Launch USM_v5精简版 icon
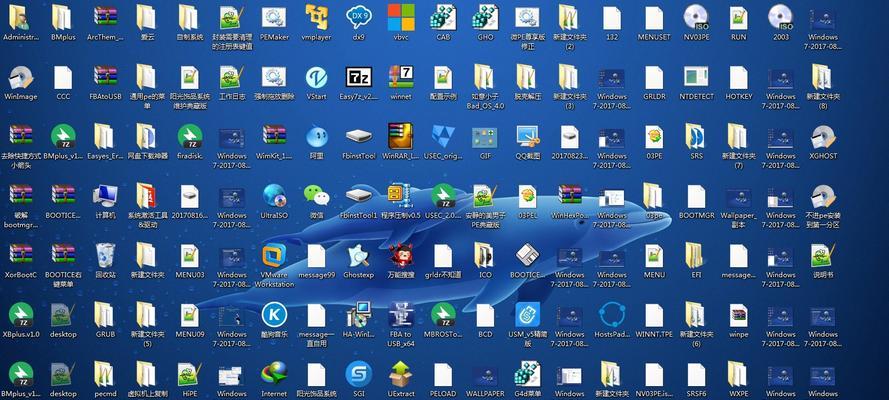The width and height of the screenshot is (889, 400). (x=527, y=316)
